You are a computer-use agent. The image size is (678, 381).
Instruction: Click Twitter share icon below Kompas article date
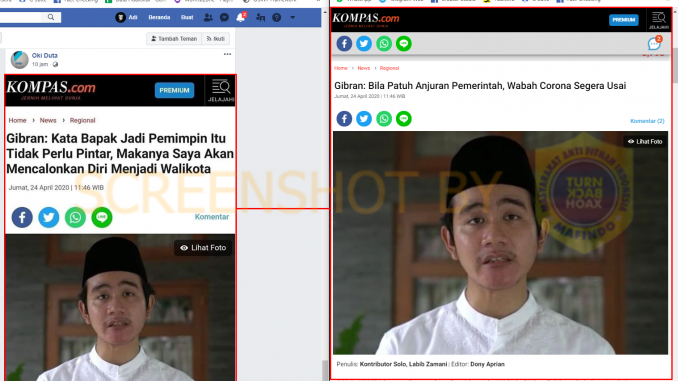point(364,118)
